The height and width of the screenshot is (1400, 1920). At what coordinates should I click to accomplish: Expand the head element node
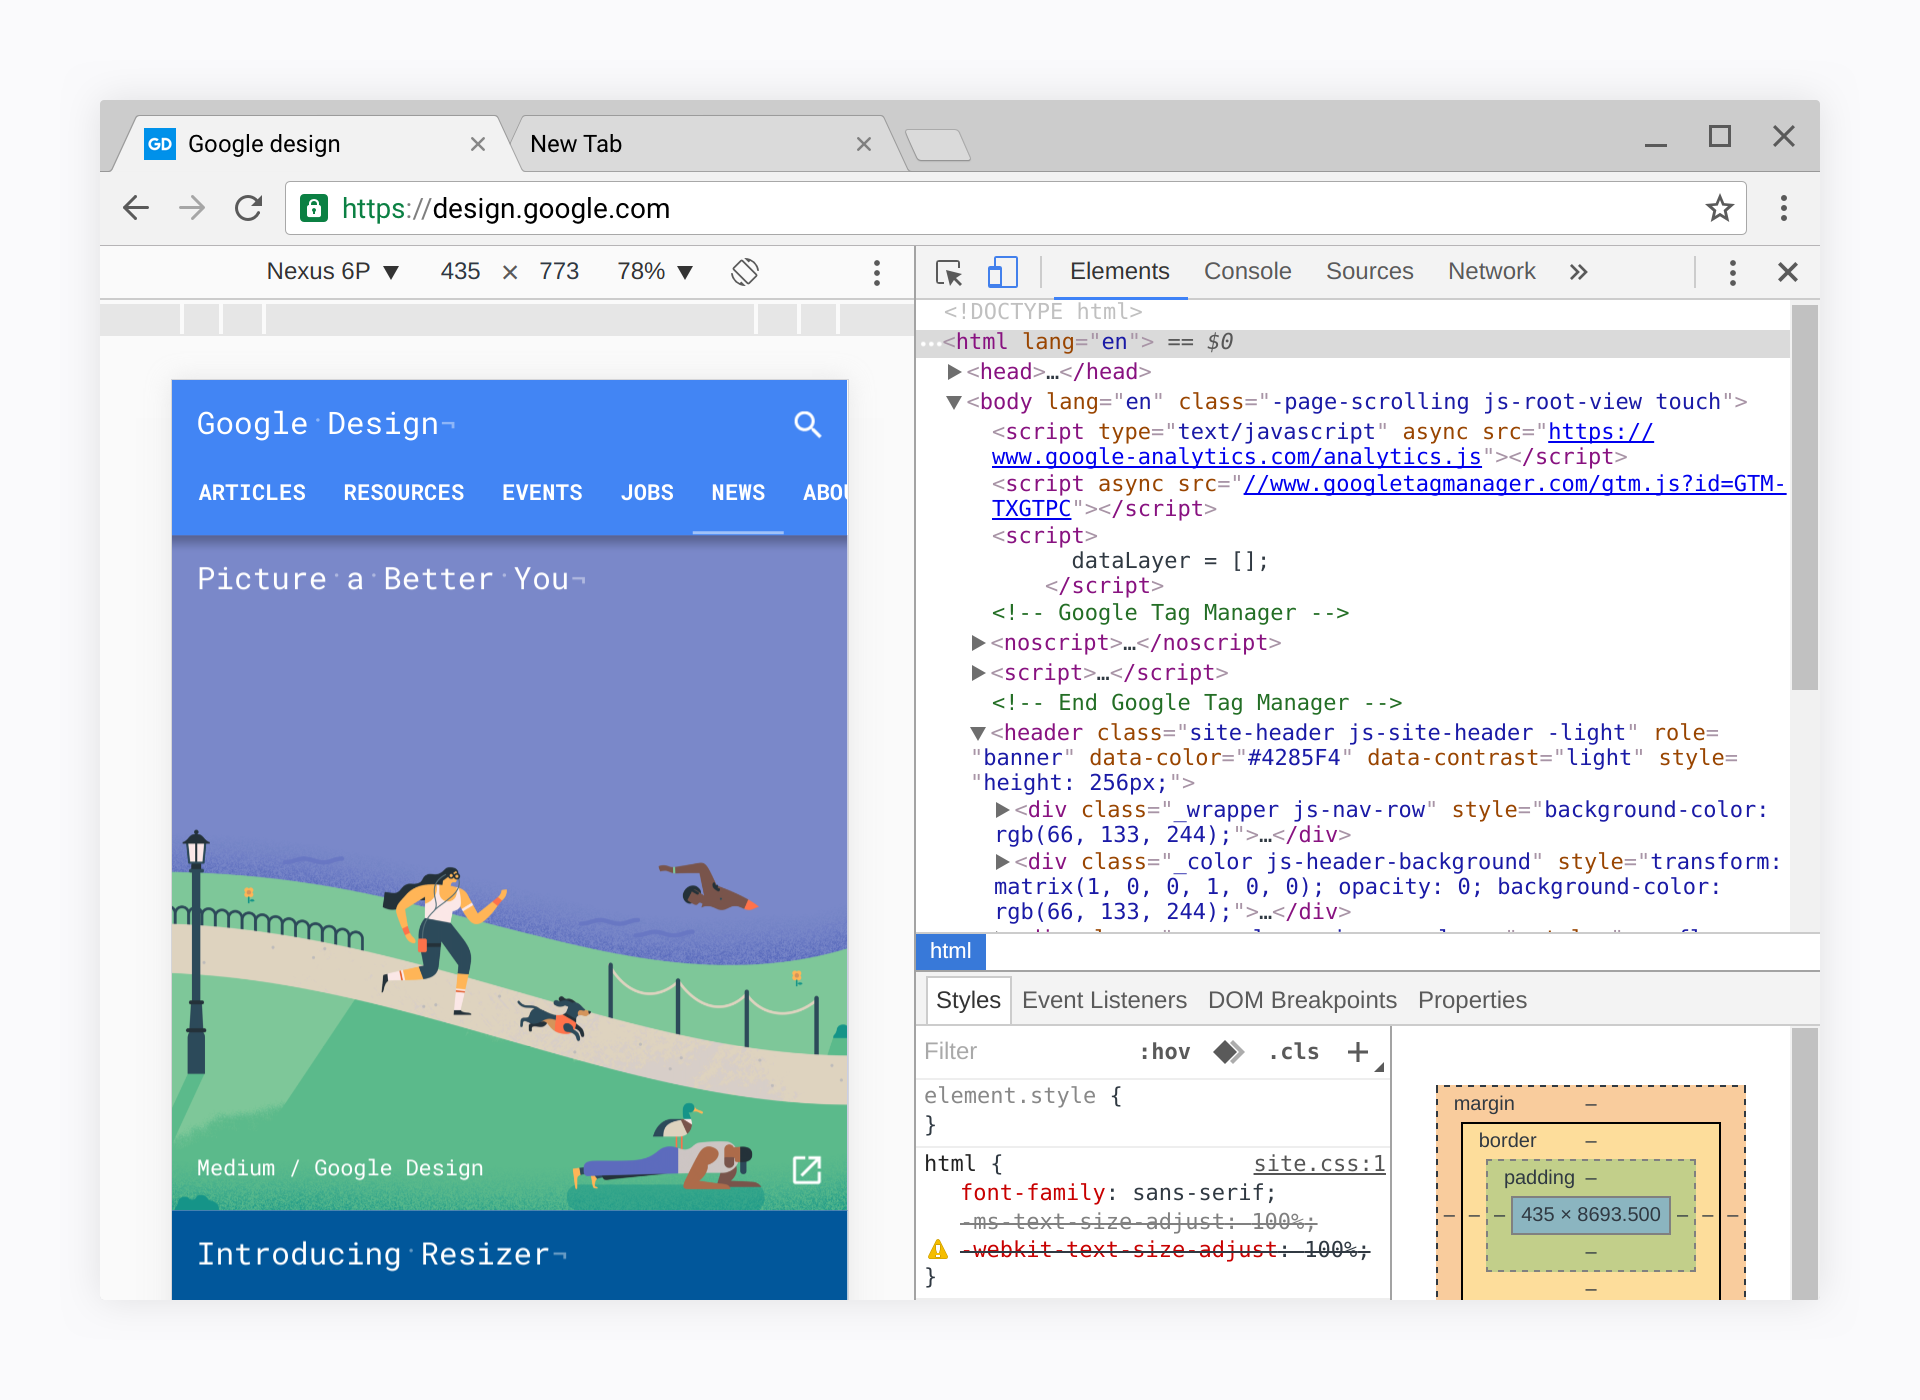(955, 372)
